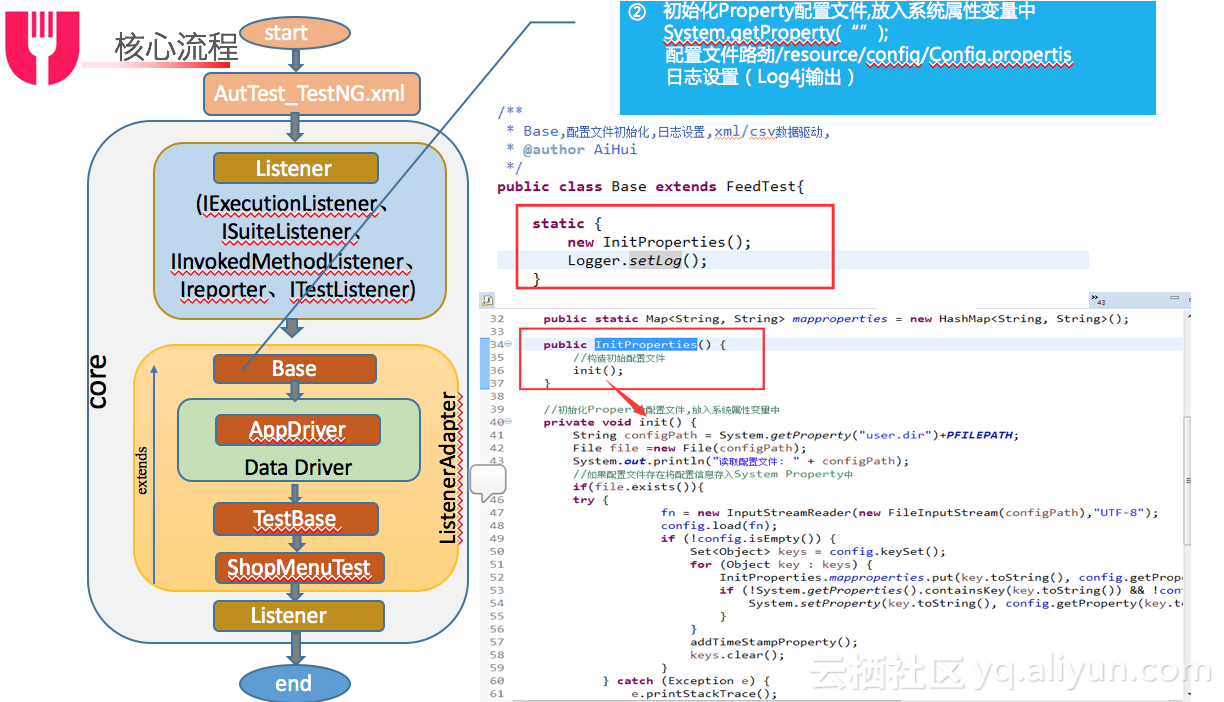
Task: Click the vertical core label
Action: (97, 381)
